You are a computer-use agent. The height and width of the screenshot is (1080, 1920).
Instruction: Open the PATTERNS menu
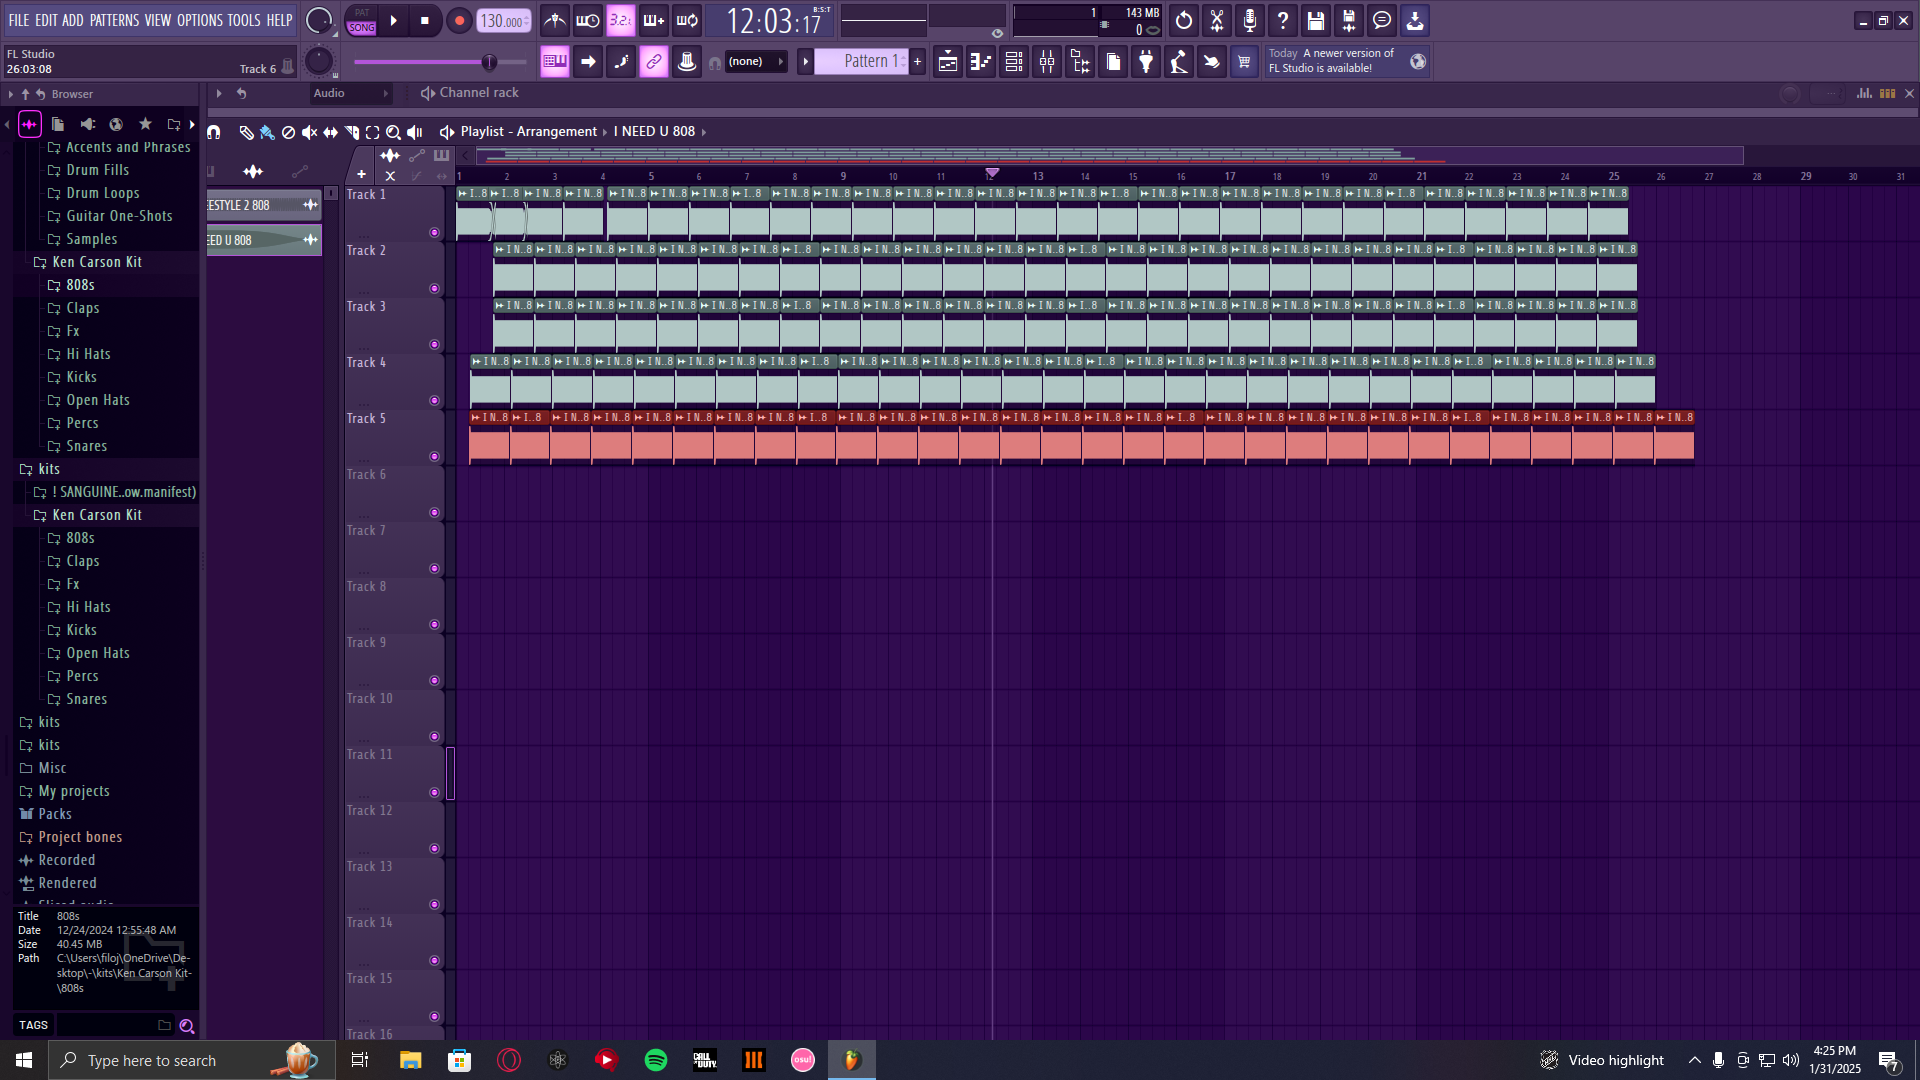[x=115, y=20]
